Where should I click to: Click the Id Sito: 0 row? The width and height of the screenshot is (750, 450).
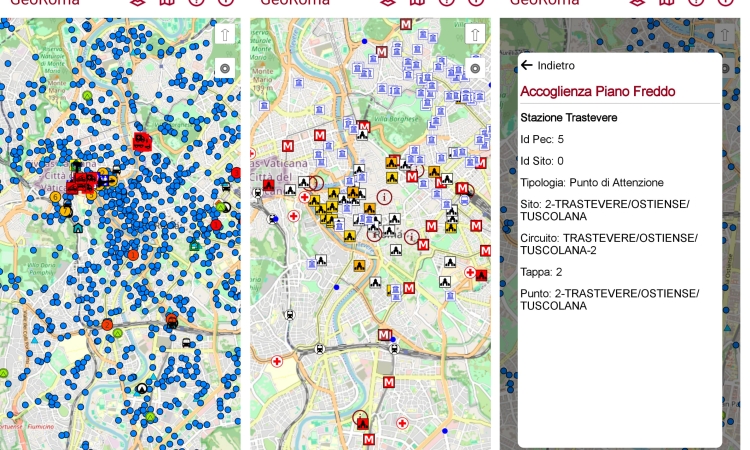click(542, 161)
